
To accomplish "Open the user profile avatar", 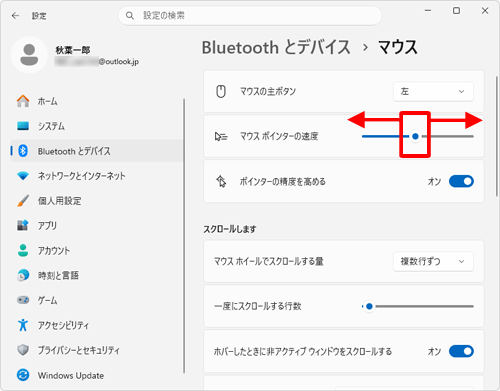I will pos(29,55).
